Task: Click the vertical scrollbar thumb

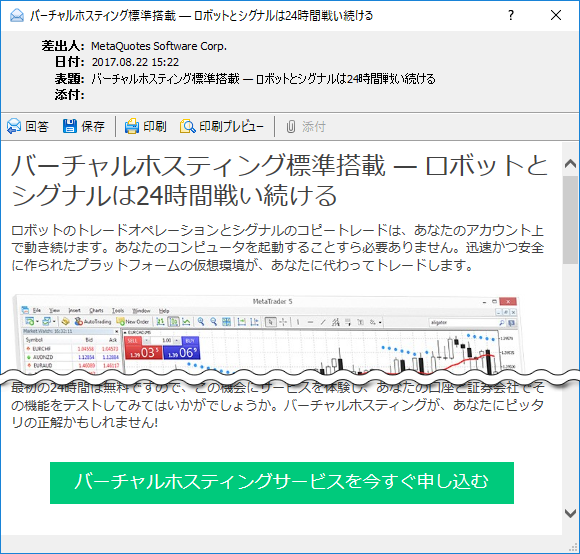Action: pyautogui.click(x=570, y=220)
